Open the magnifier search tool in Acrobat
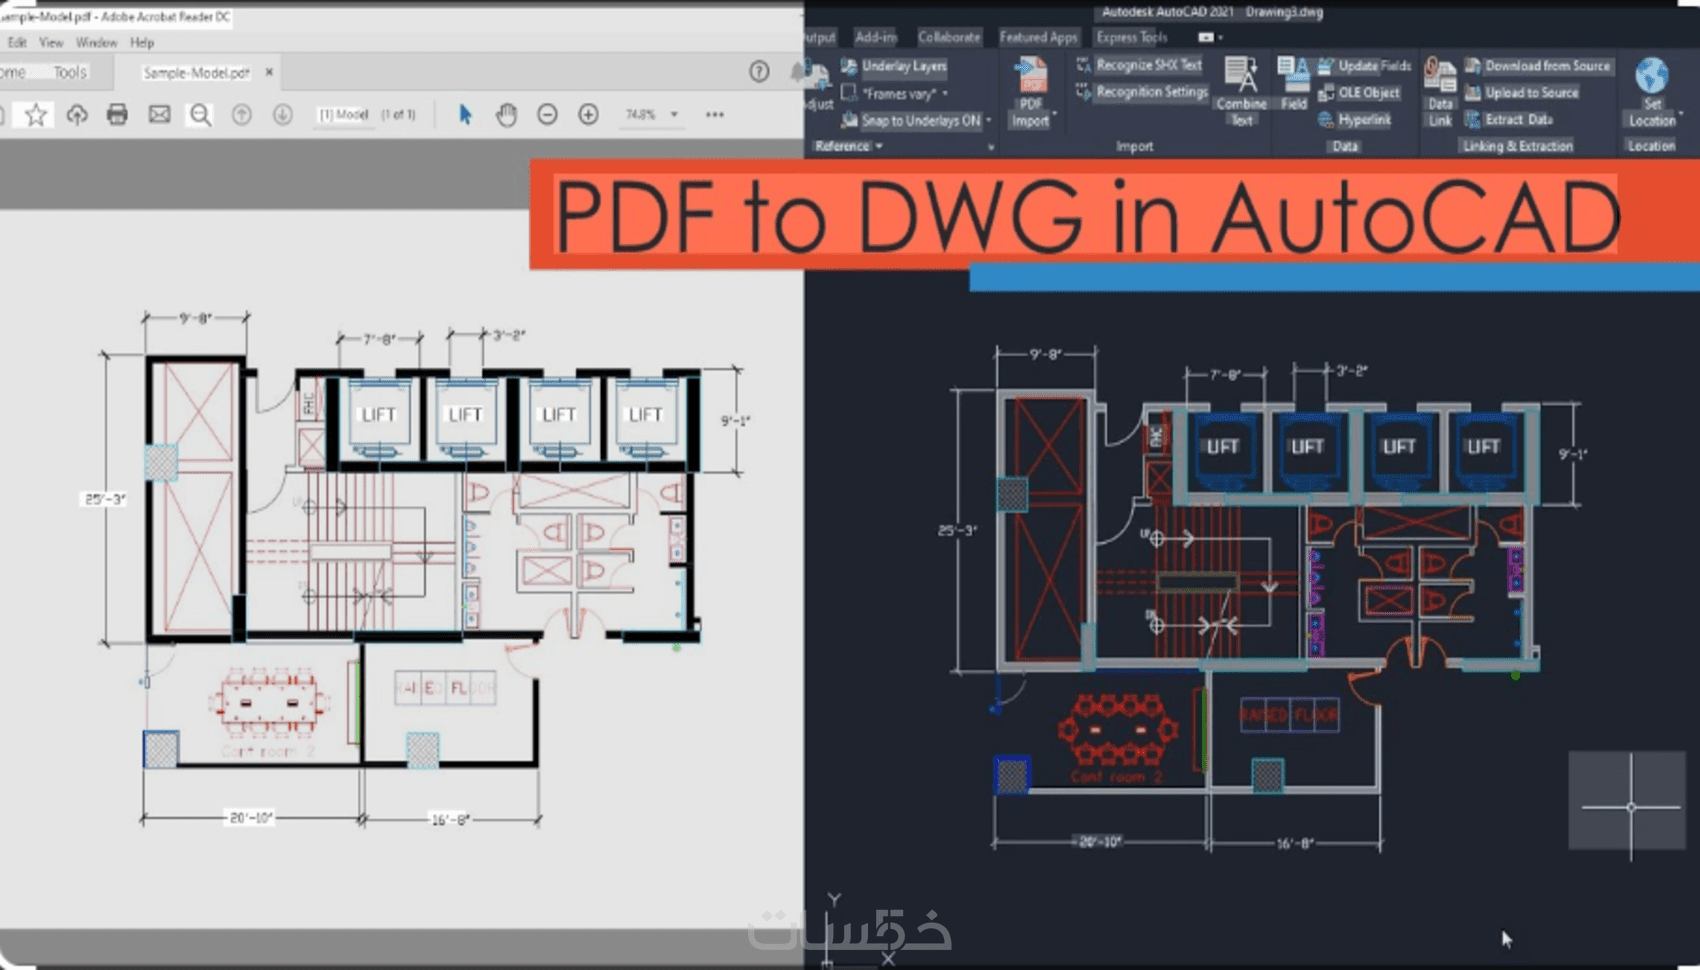Viewport: 1700px width, 970px height. click(x=201, y=115)
